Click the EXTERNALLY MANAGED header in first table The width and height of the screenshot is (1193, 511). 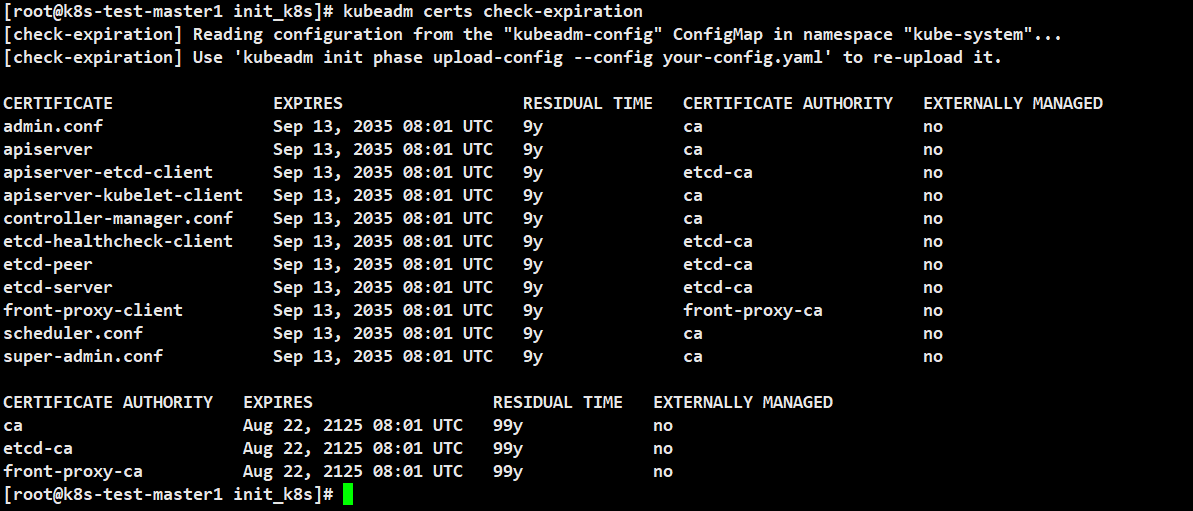(x=1013, y=103)
